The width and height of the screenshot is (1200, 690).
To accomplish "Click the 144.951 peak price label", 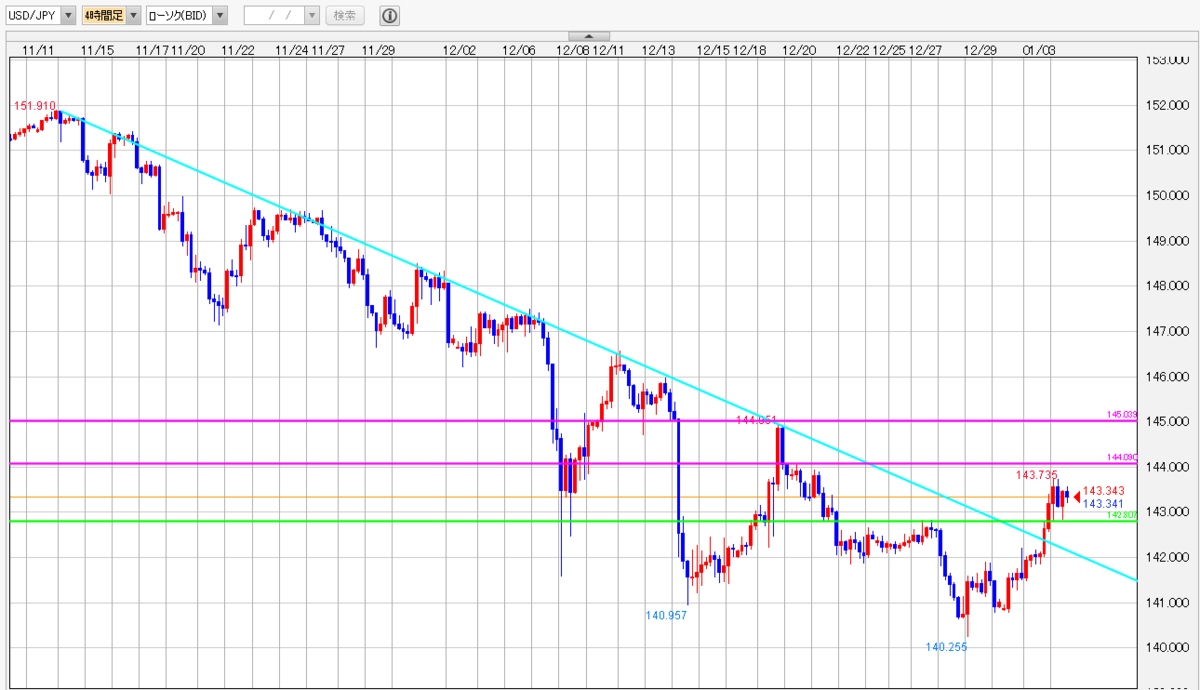I will coord(757,421).
